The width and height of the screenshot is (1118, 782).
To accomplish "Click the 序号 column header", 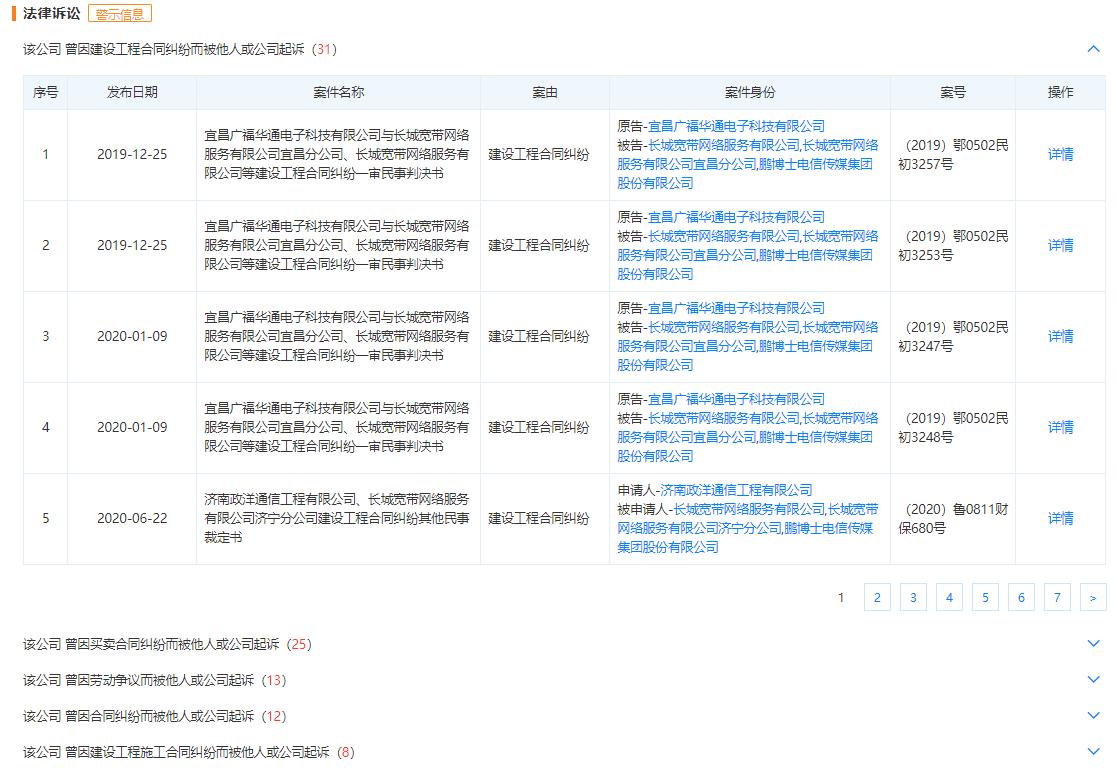I will click(x=46, y=92).
